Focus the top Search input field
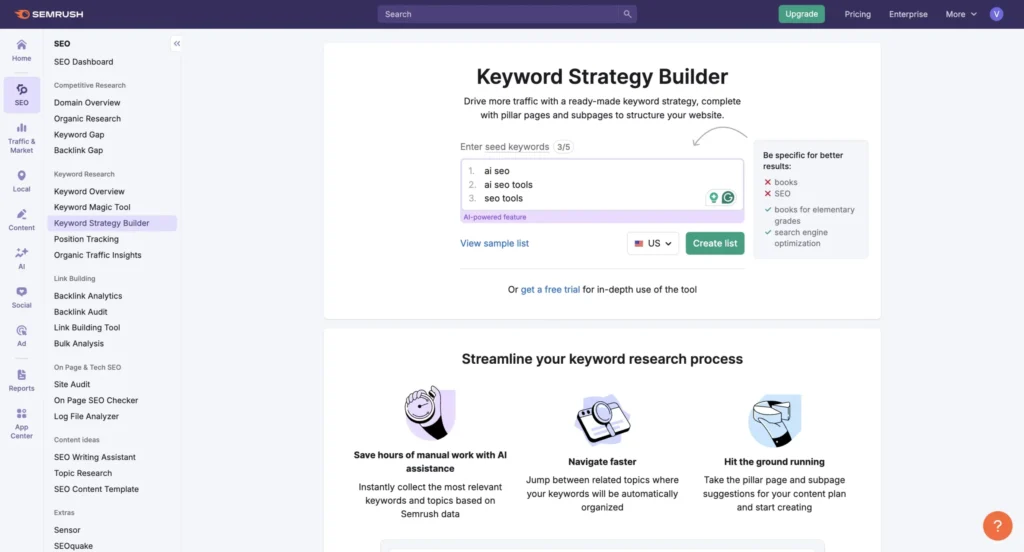 pyautogui.click(x=498, y=14)
